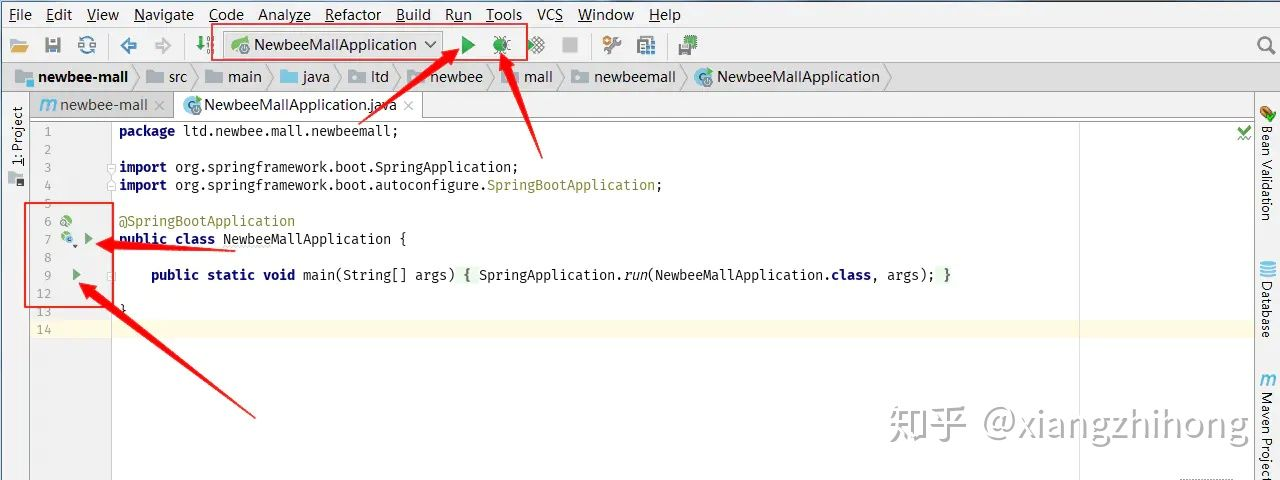
Task: Navigate forward with the right arrow icon
Action: click(x=162, y=45)
